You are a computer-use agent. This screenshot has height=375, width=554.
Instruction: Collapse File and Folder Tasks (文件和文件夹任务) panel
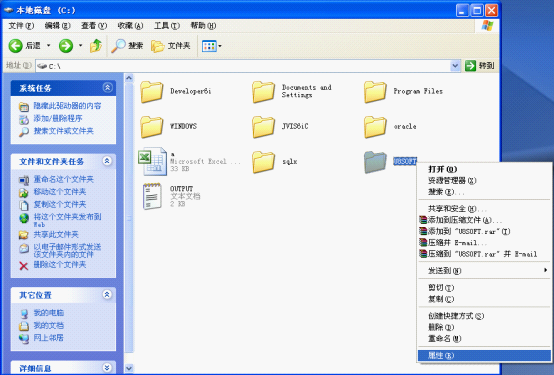click(x=107, y=161)
